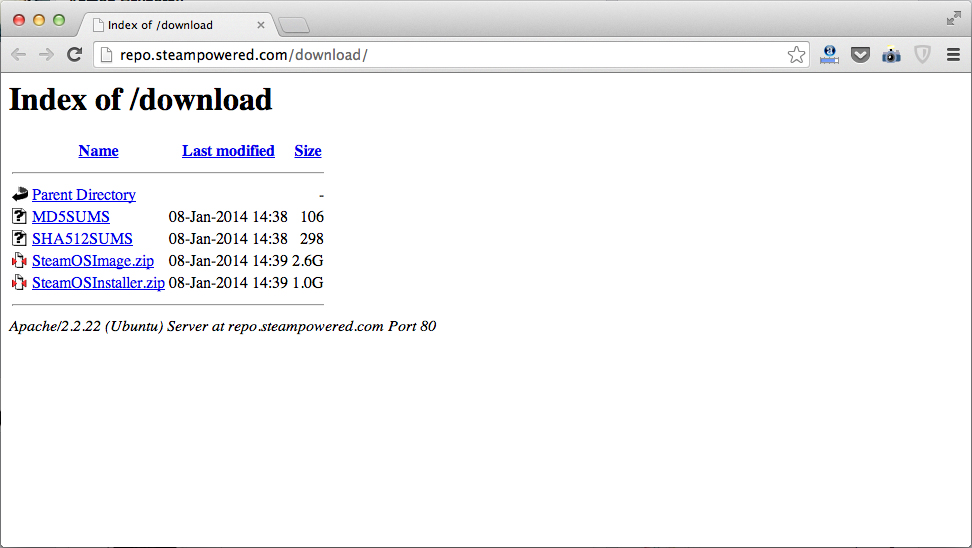Click the SHA512SUMS size value 298
Image resolution: width=972 pixels, height=548 pixels.
tap(312, 239)
